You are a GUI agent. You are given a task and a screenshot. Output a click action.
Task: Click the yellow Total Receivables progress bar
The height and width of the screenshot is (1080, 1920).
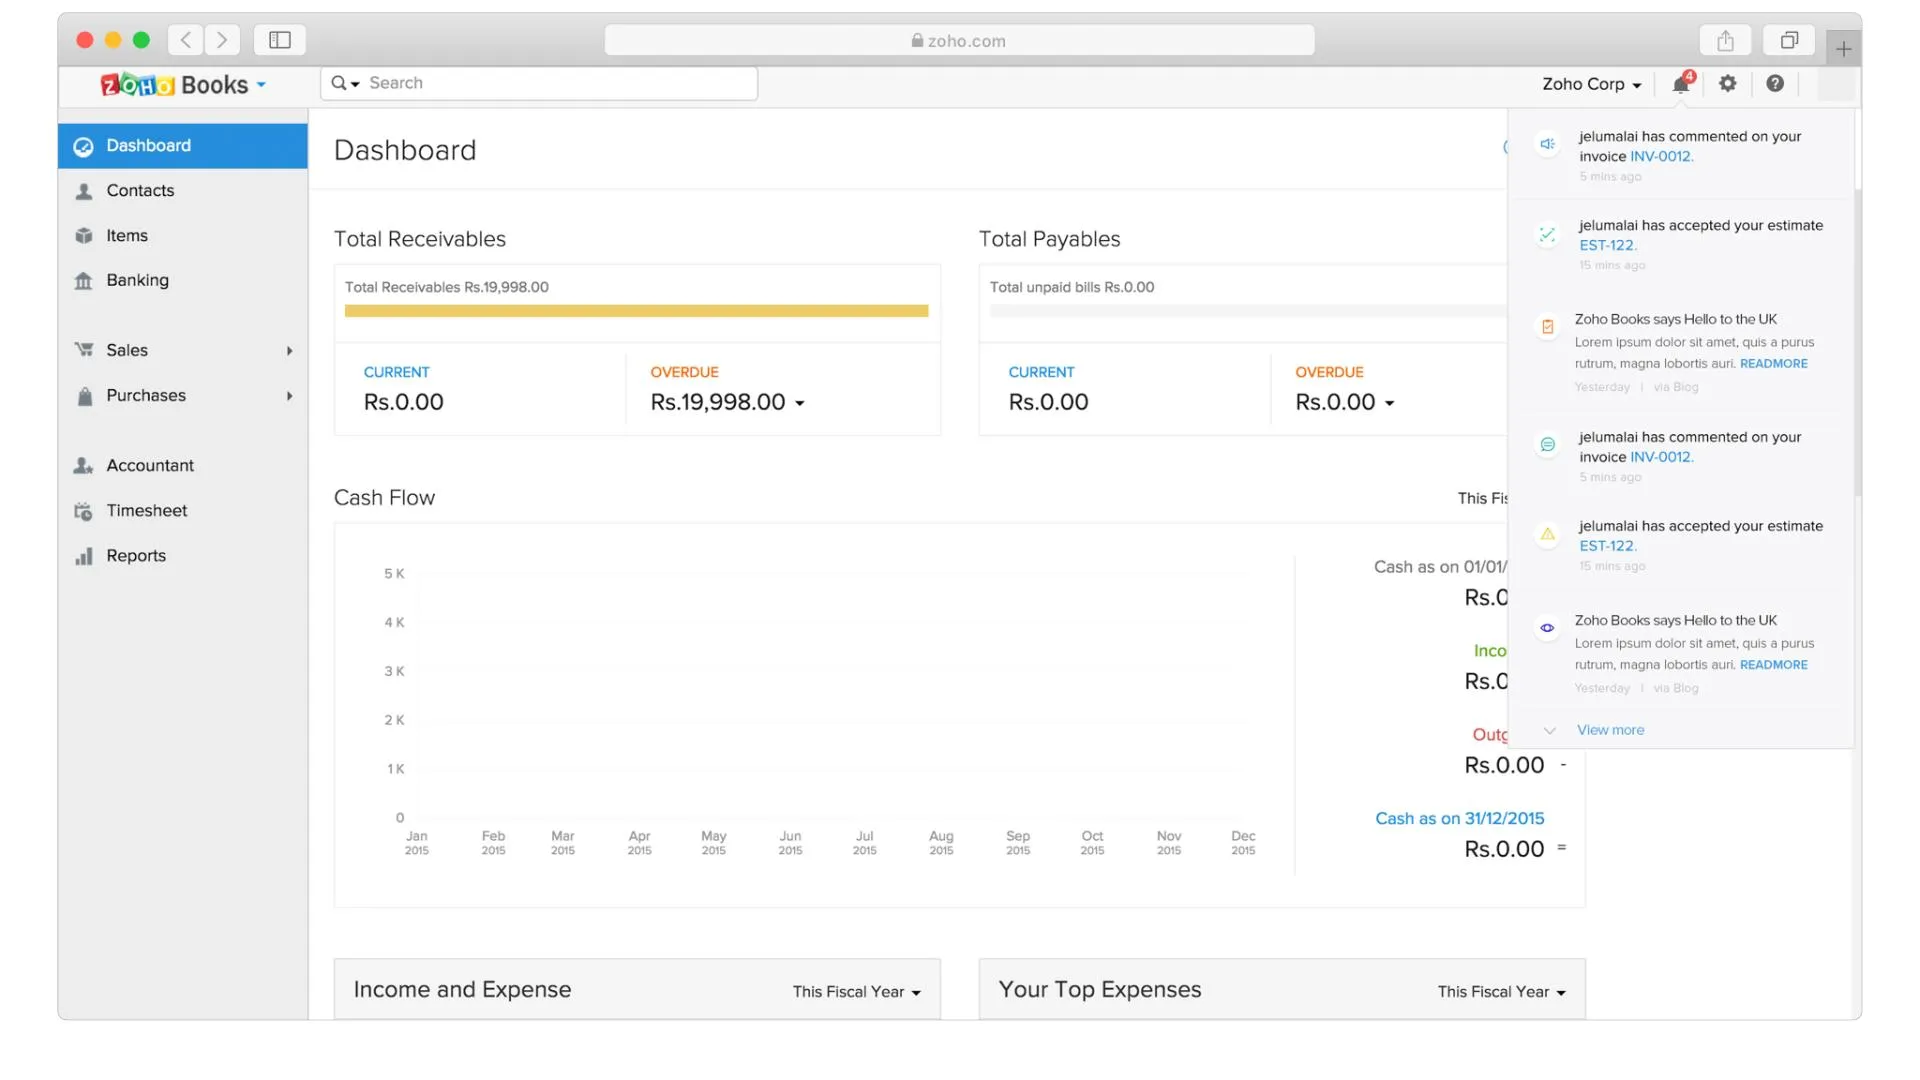pyautogui.click(x=636, y=311)
